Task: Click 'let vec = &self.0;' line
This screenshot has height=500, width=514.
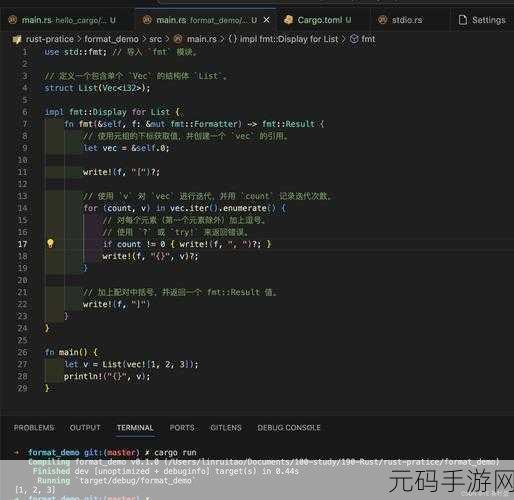Action: click(126, 148)
